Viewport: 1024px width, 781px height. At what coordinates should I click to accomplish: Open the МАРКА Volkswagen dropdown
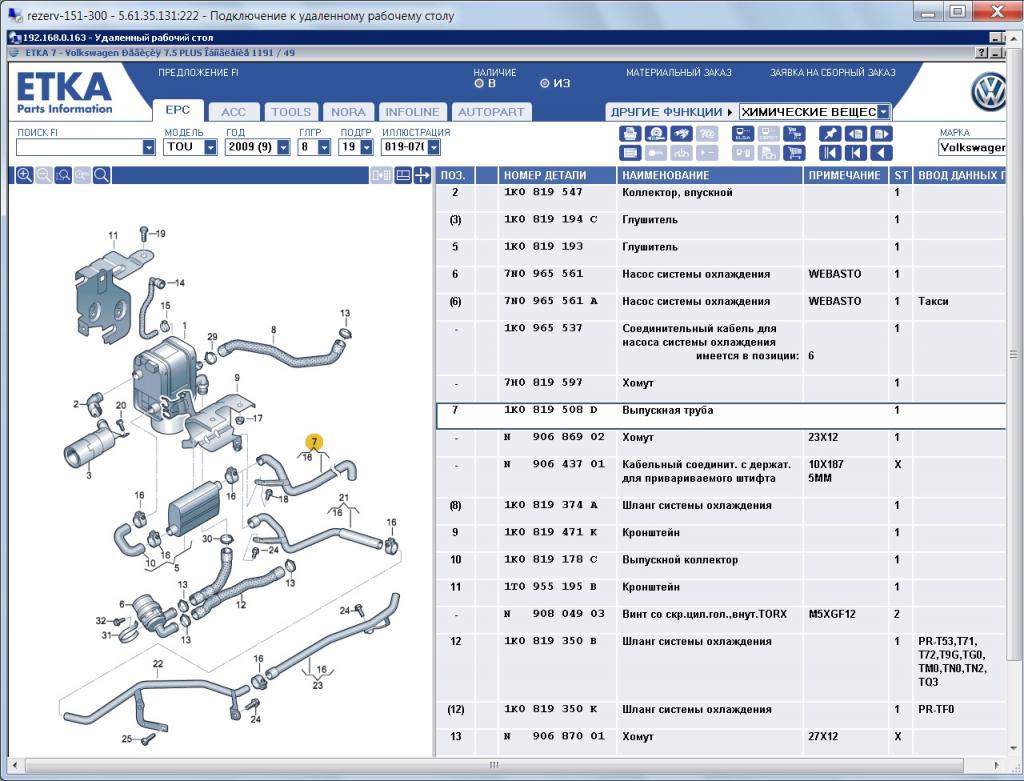972,148
